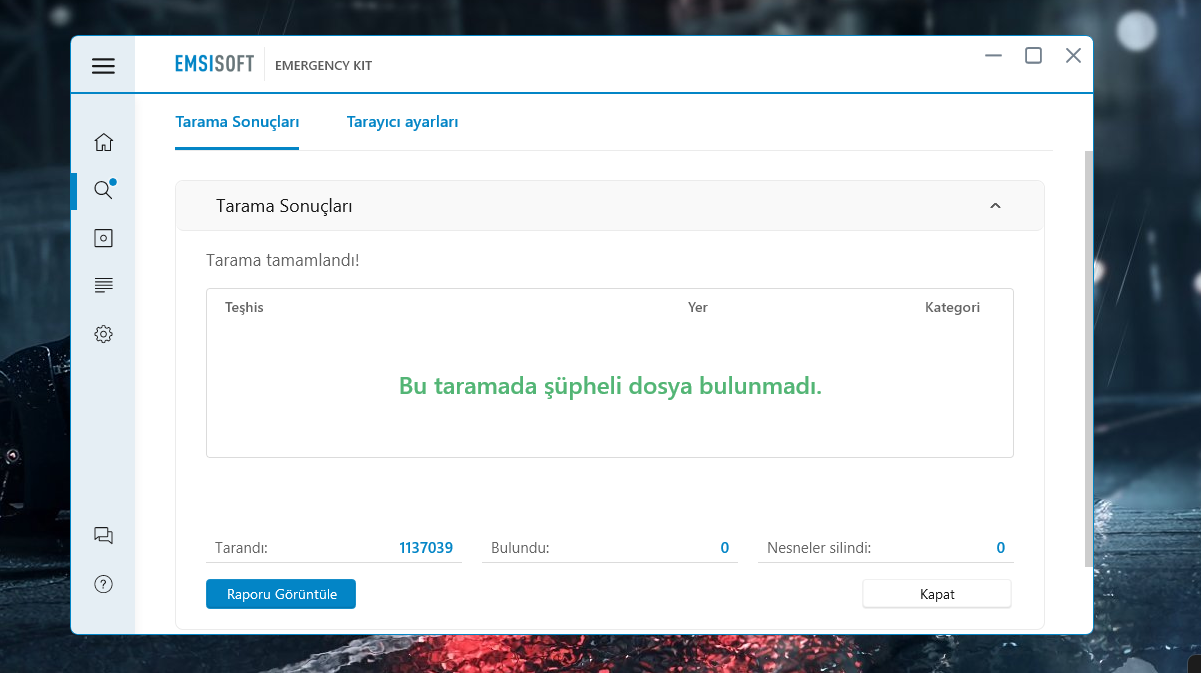The height and width of the screenshot is (673, 1201).
Task: Click the Bulundu: label
Action: pos(521,548)
